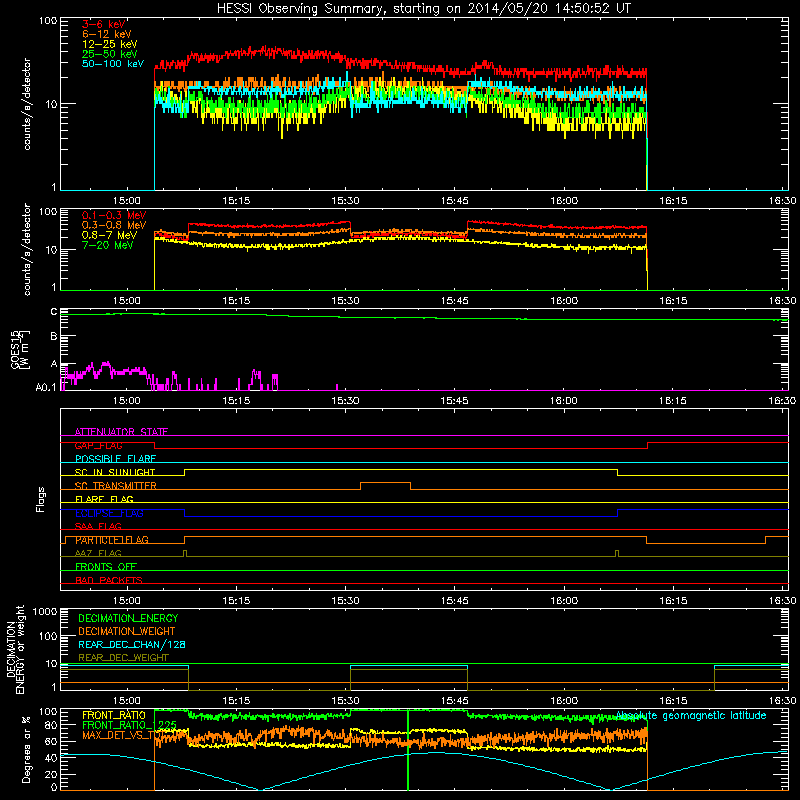Select the 7-20 MeV legend label
Screen dimensions: 800x800
[x=108, y=245]
